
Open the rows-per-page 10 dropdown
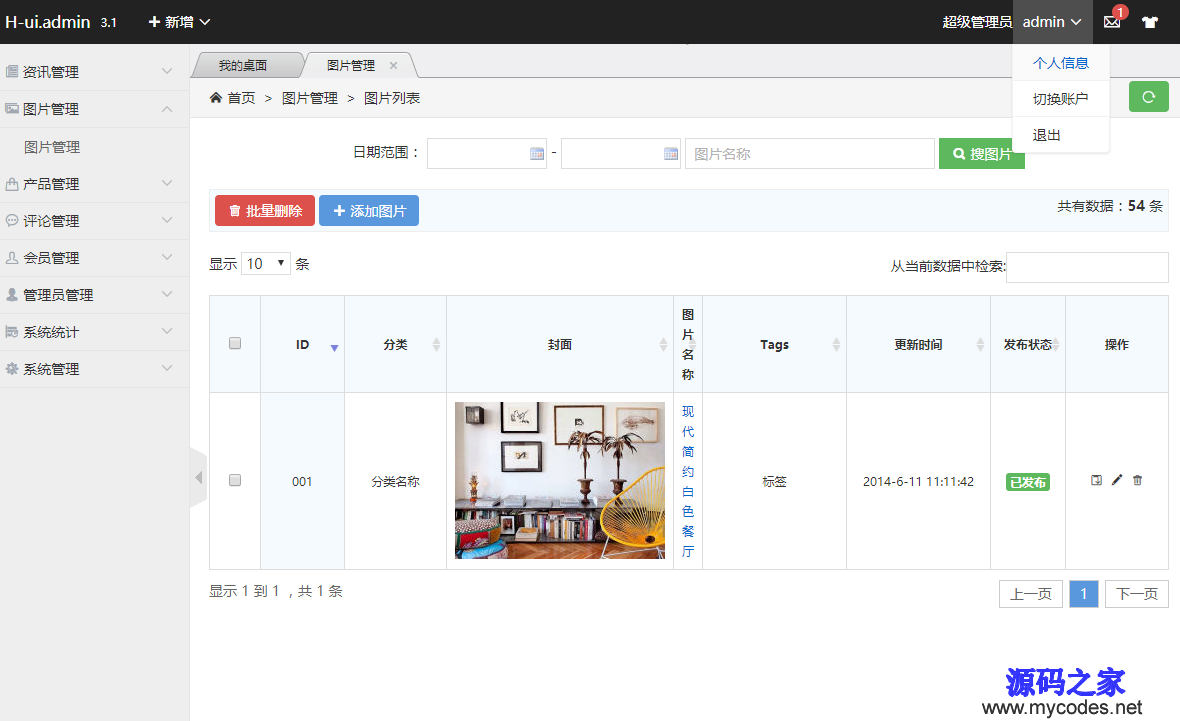[x=266, y=263]
